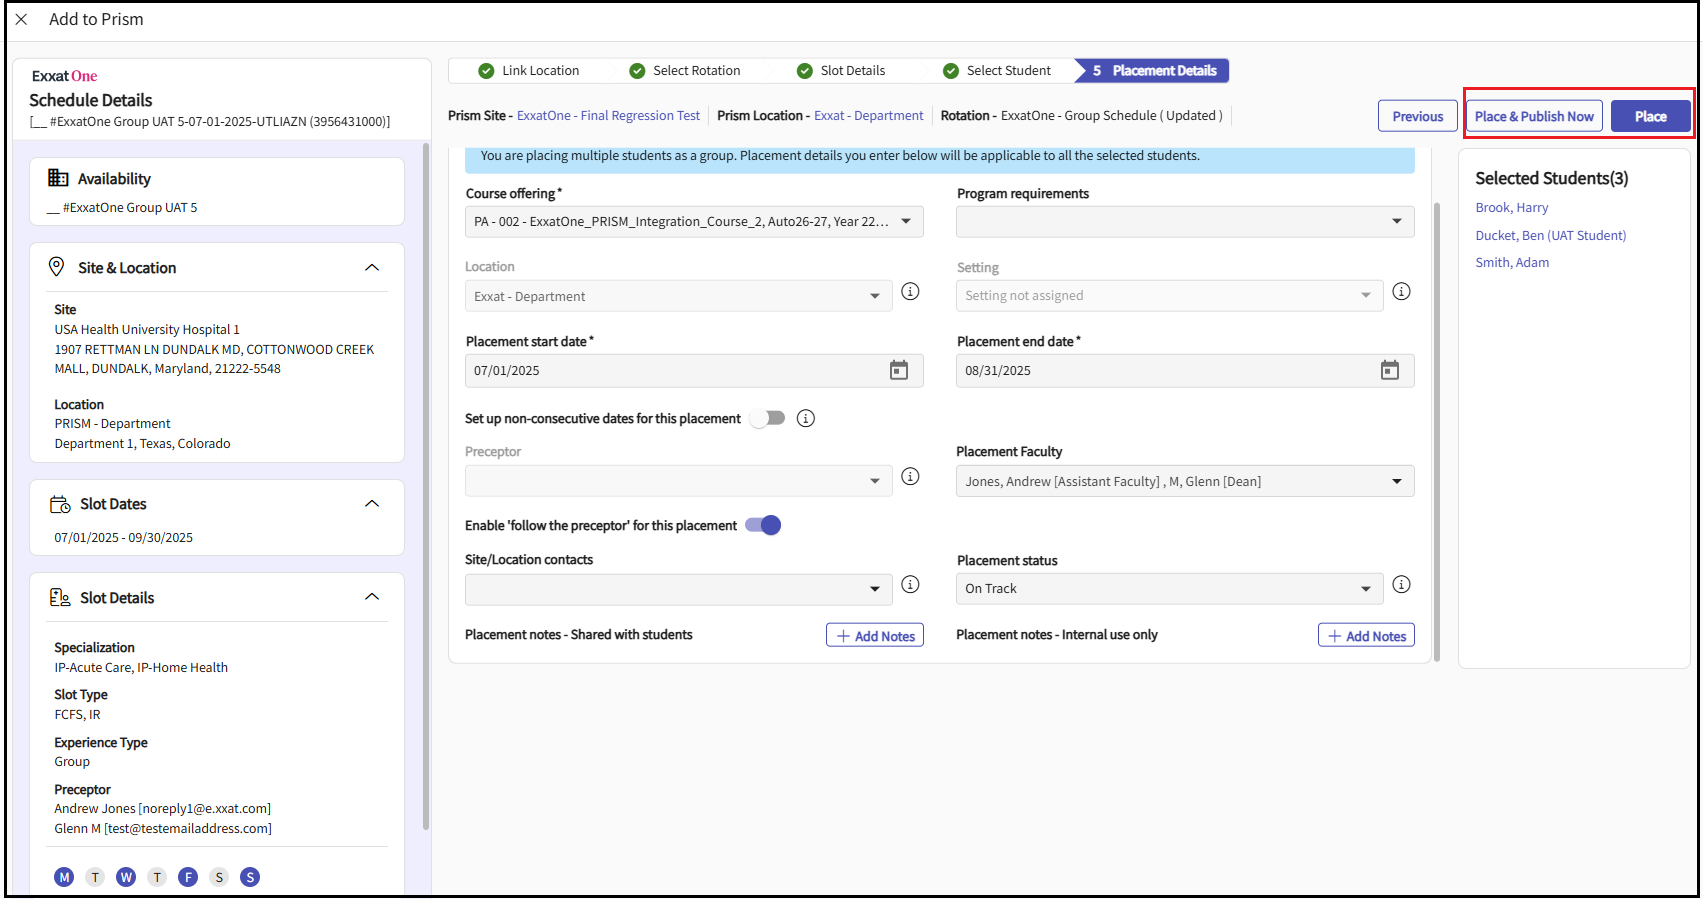The image size is (1703, 899).
Task: Click info icon beside Placement status
Action: [1401, 585]
